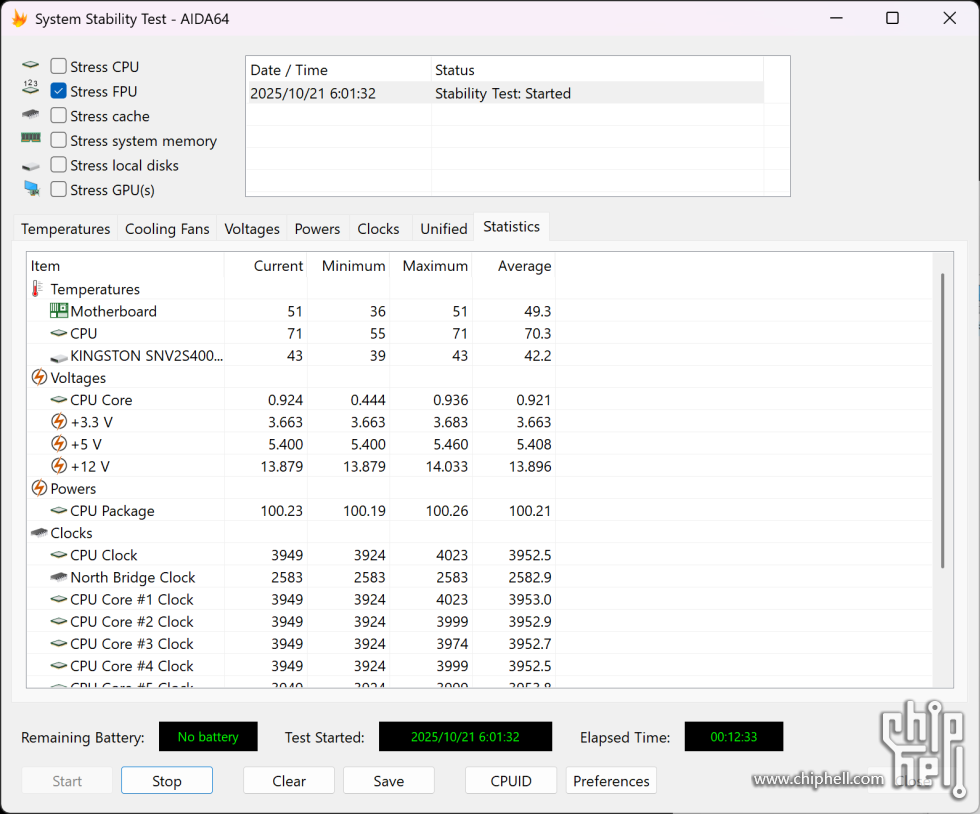This screenshot has width=980, height=814.
Task: Open the Preferences dialog button
Action: click(611, 781)
